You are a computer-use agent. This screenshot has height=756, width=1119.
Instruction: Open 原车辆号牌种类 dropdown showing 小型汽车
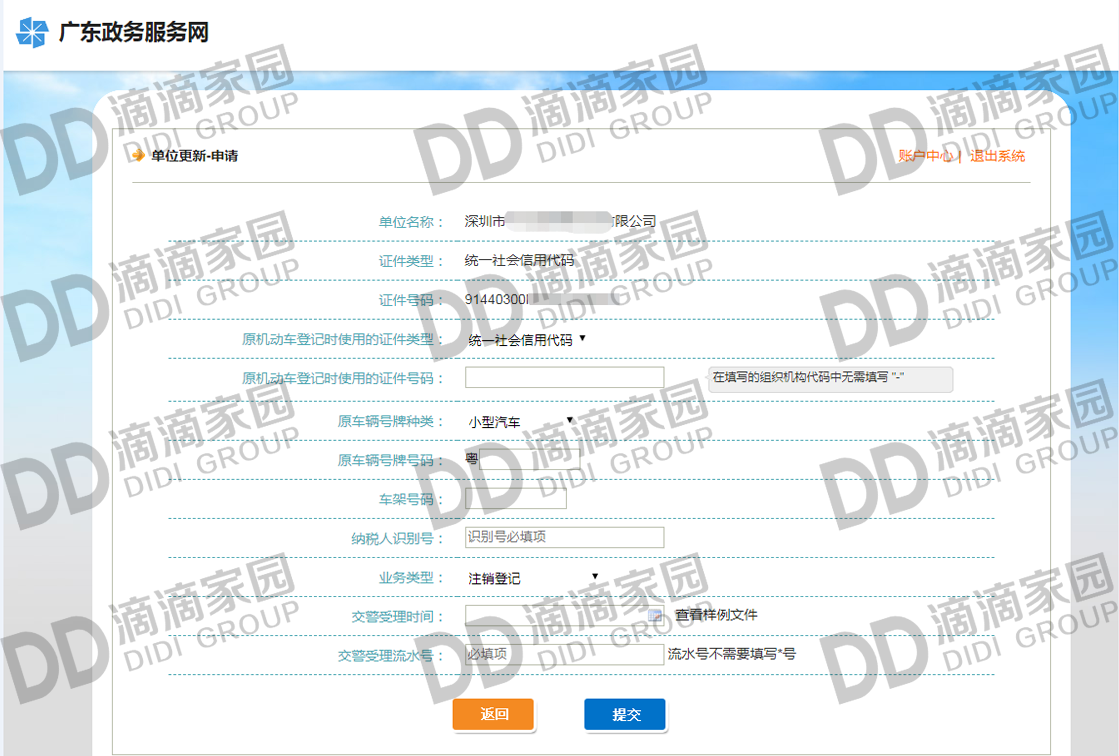point(520,422)
